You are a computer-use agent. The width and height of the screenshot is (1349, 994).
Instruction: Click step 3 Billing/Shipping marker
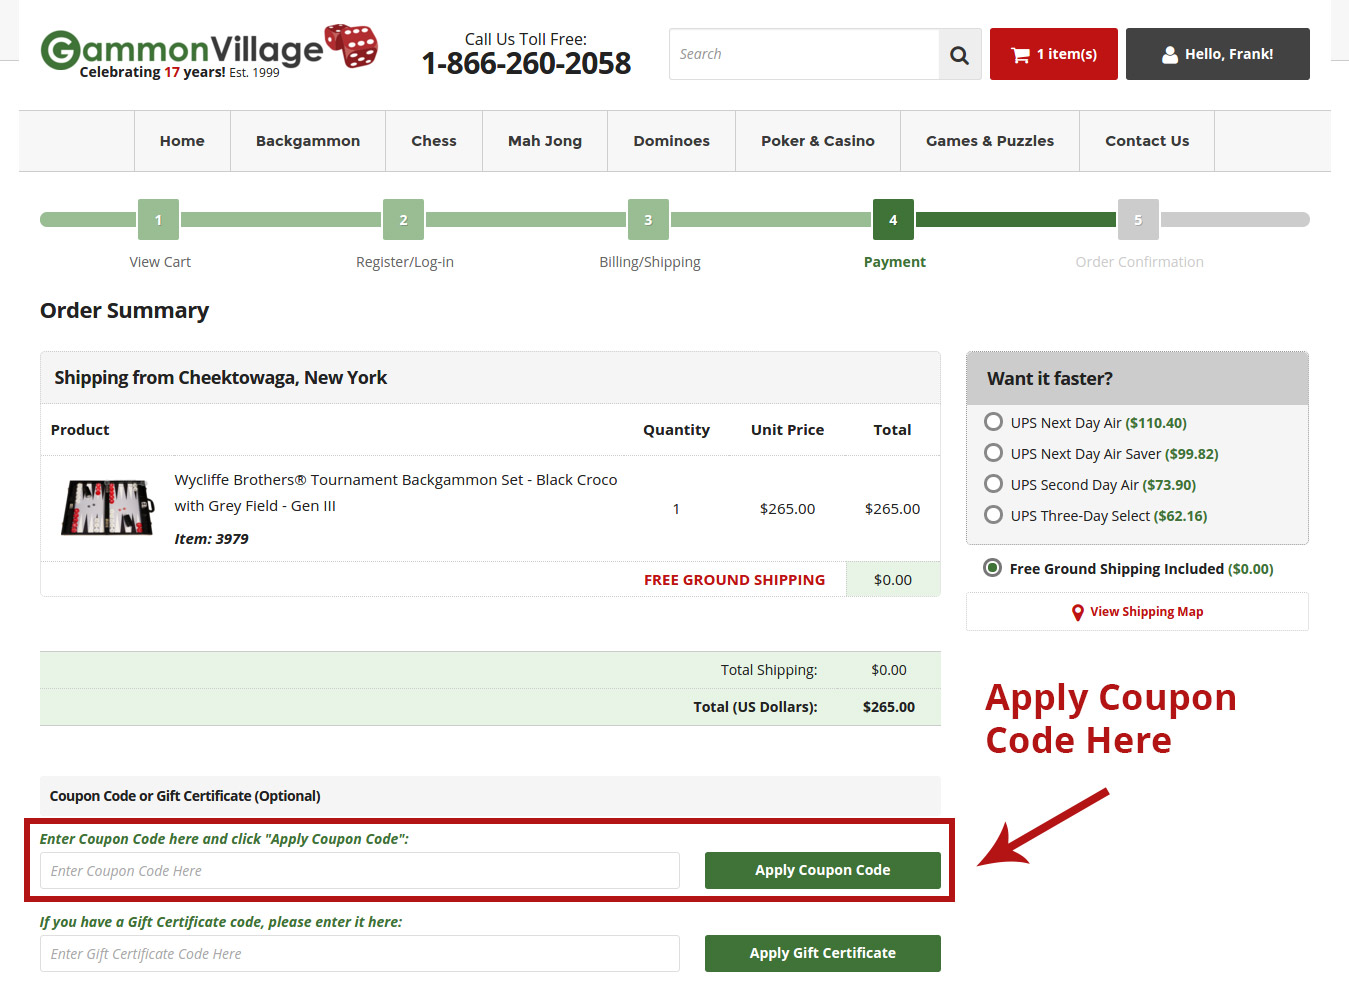[648, 220]
